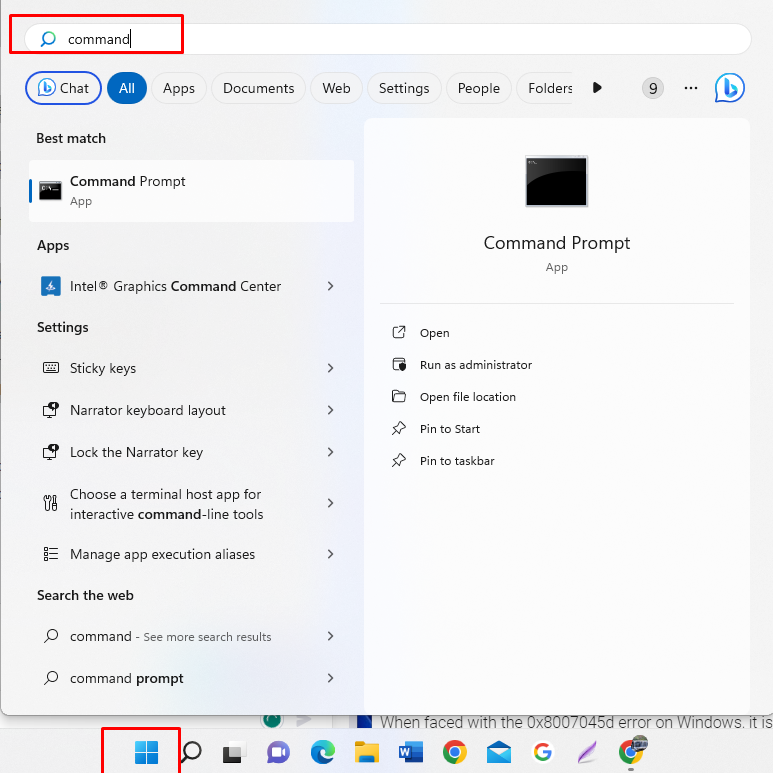Click the taskbar Search magnifier icon

pos(191,752)
